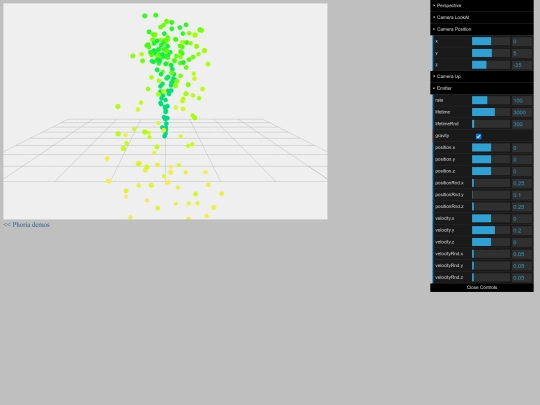Click the lifetime value field showing 3000

(522, 112)
